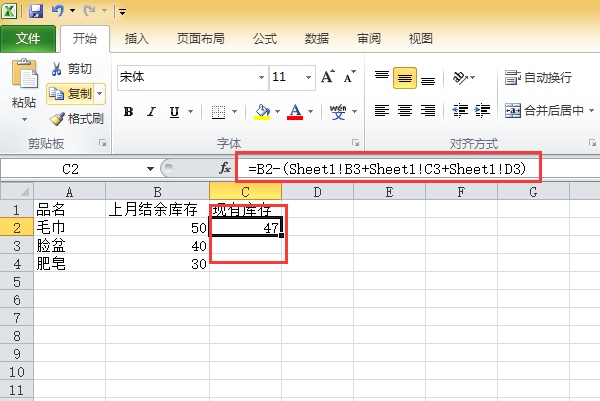Click the 复制 copy button
Screen dimensions: 600x401
tap(70, 93)
